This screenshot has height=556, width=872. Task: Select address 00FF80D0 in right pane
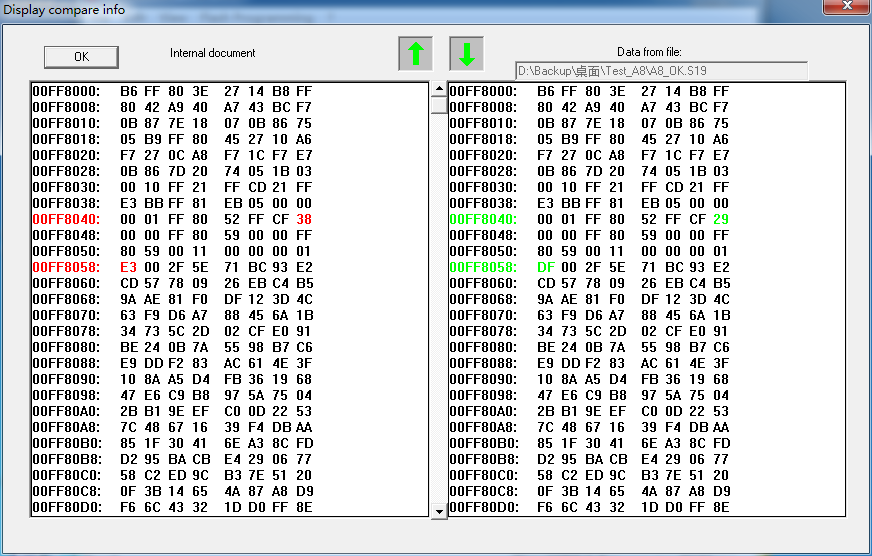click(x=483, y=508)
